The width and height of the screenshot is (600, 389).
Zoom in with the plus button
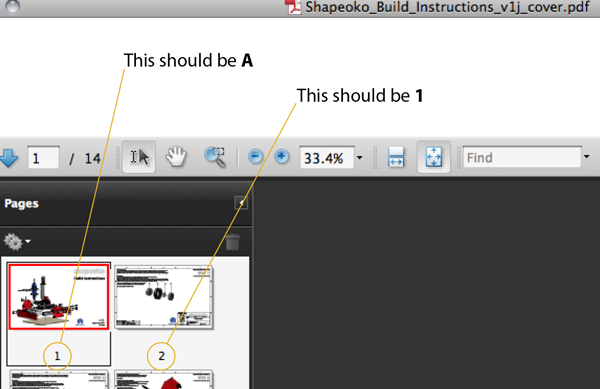282,156
